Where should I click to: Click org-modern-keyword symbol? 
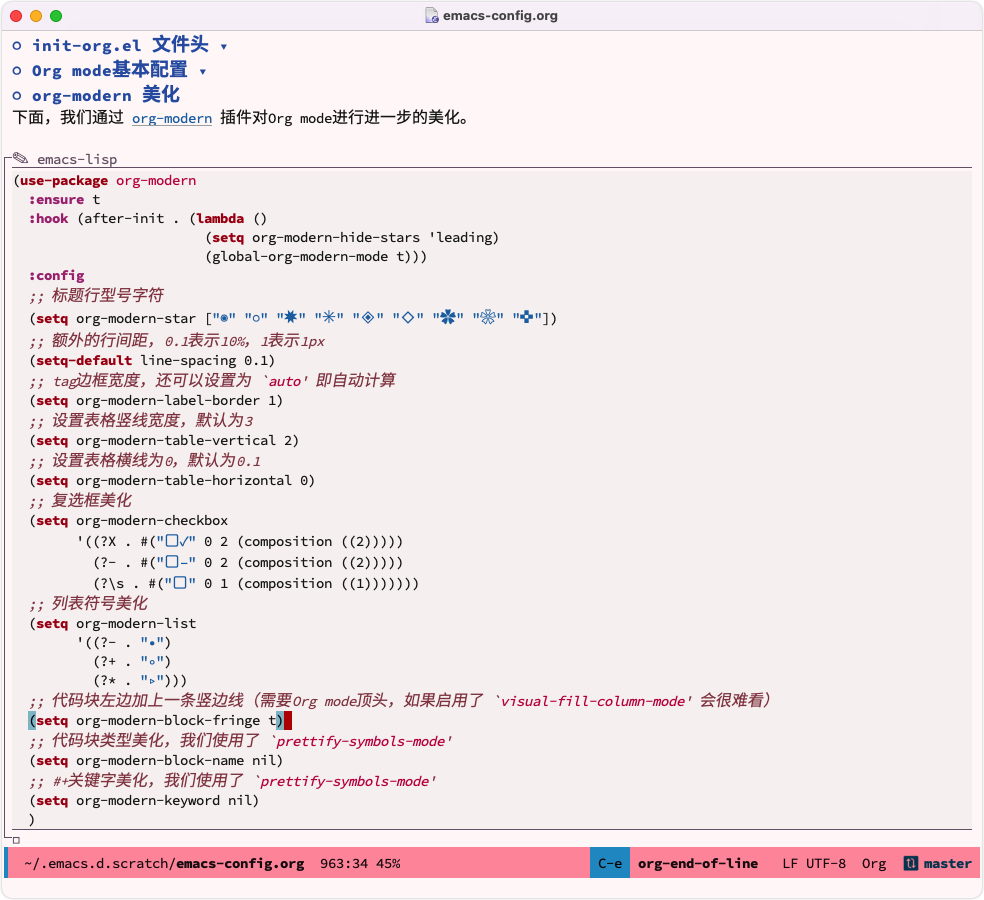148,801
